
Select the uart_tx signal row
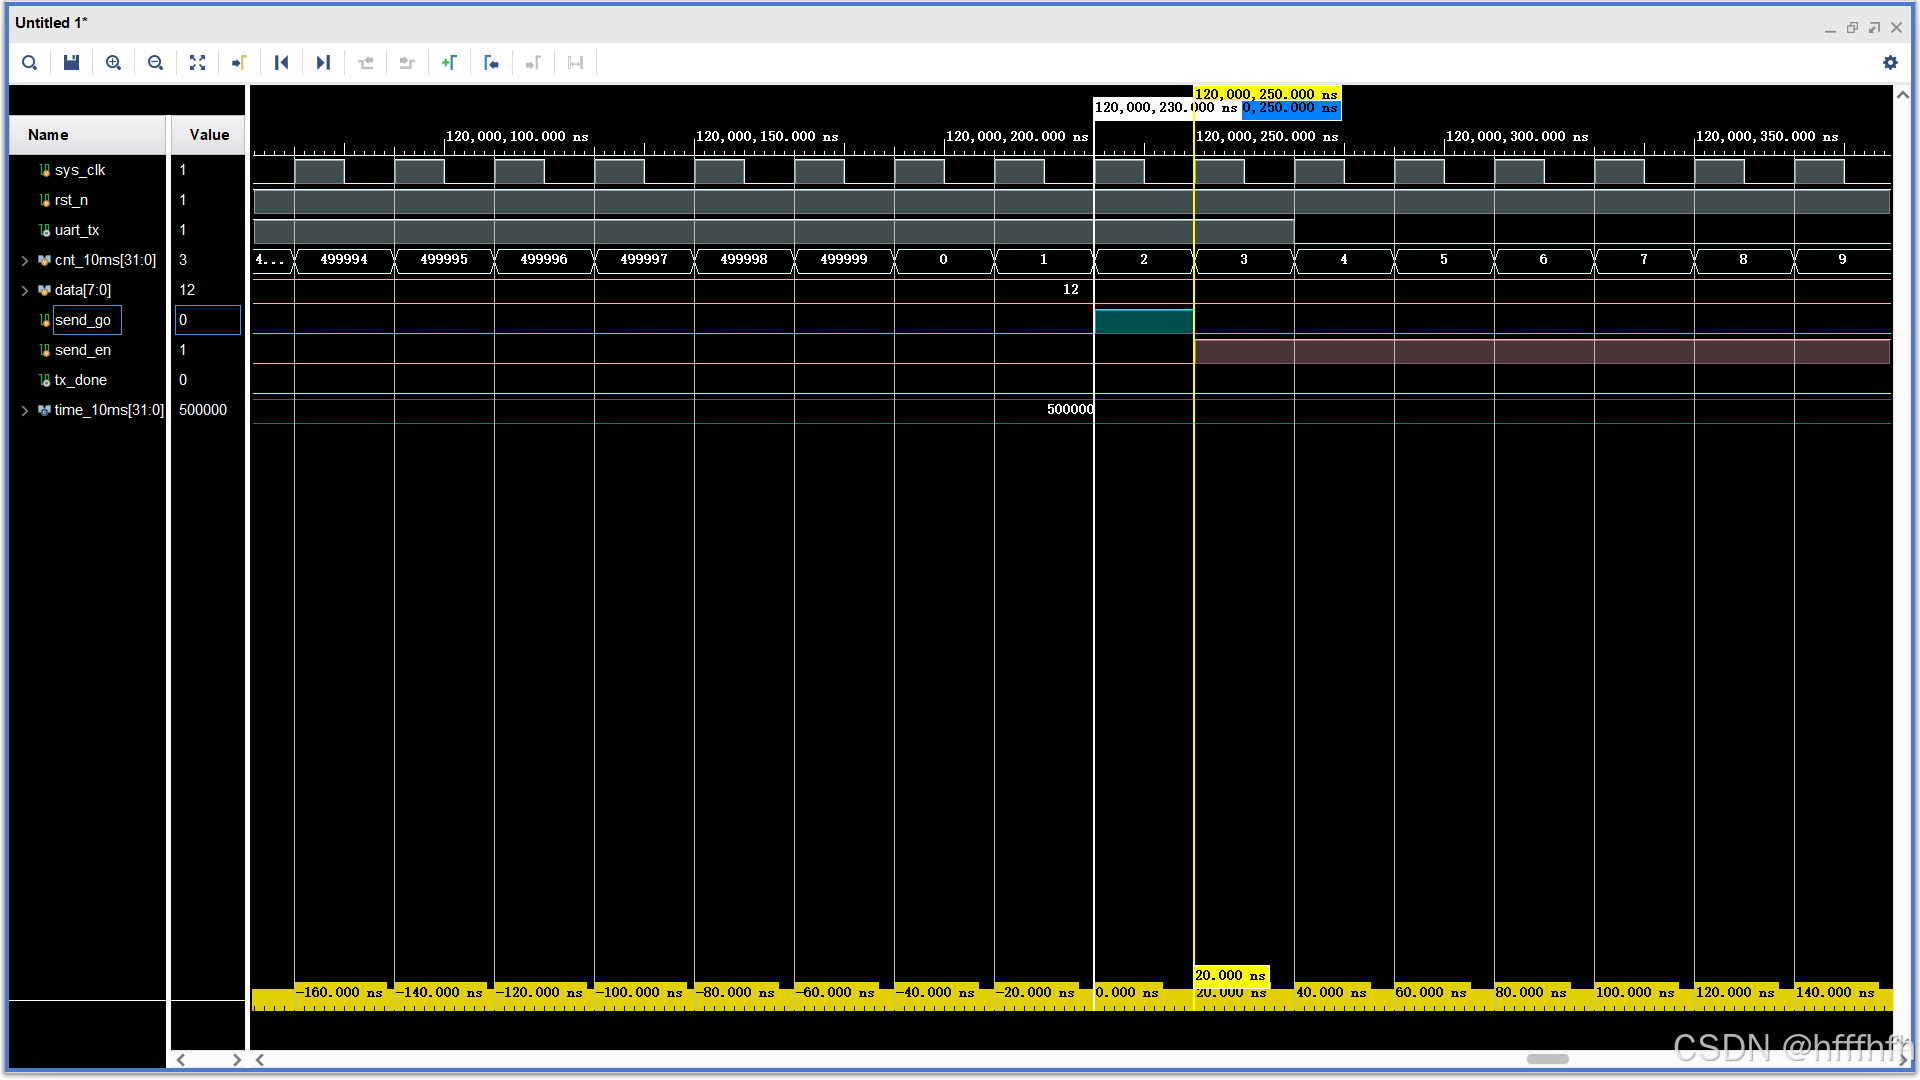[x=77, y=230]
